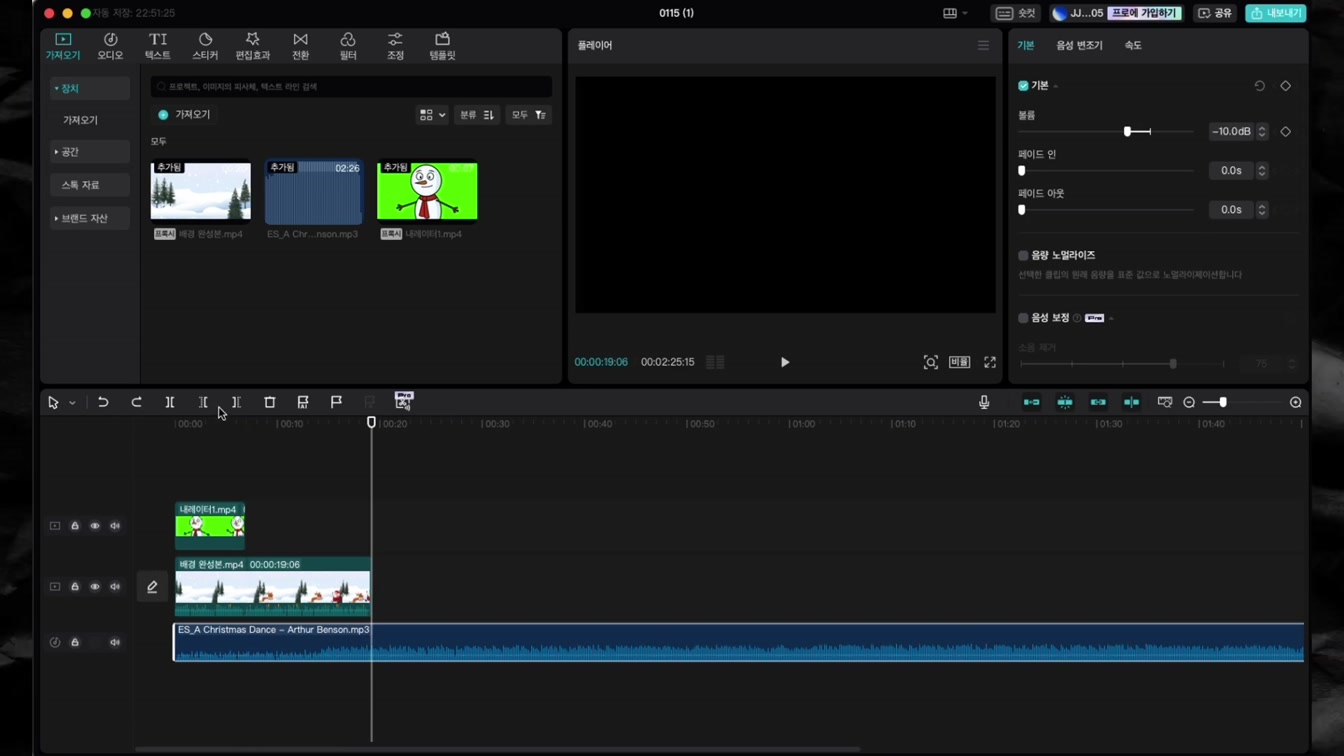Click the trash Delete icon in timeline toolbar
Viewport: 1344px width, 756px height.
point(269,402)
